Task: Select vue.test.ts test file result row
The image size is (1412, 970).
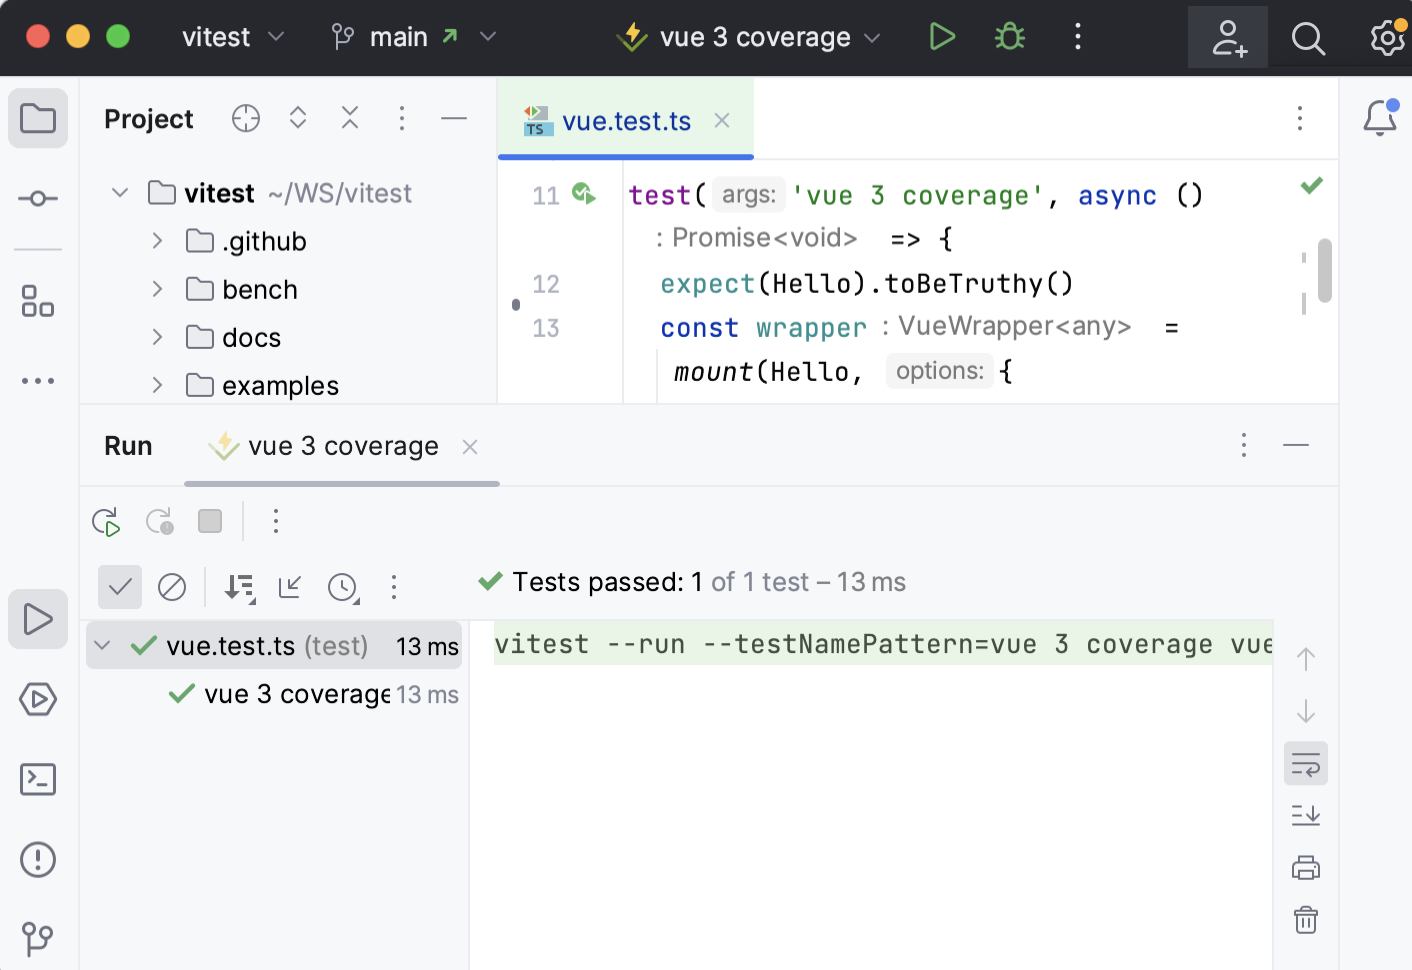Action: 274,646
